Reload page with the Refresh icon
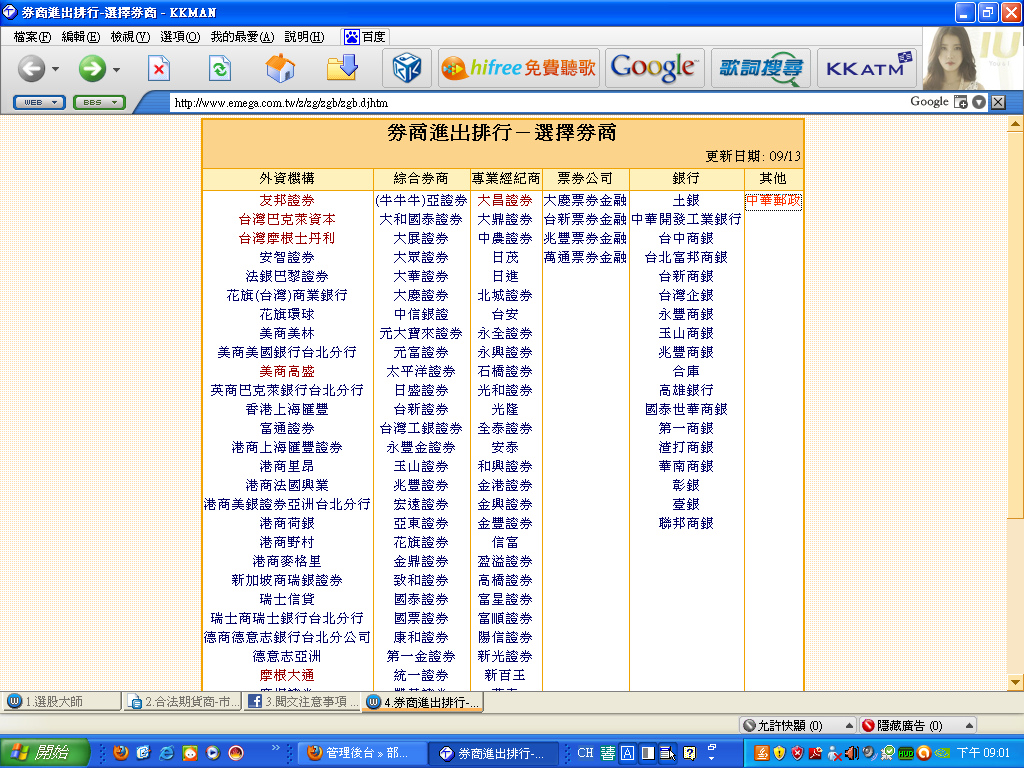The image size is (1024, 768). click(x=219, y=69)
